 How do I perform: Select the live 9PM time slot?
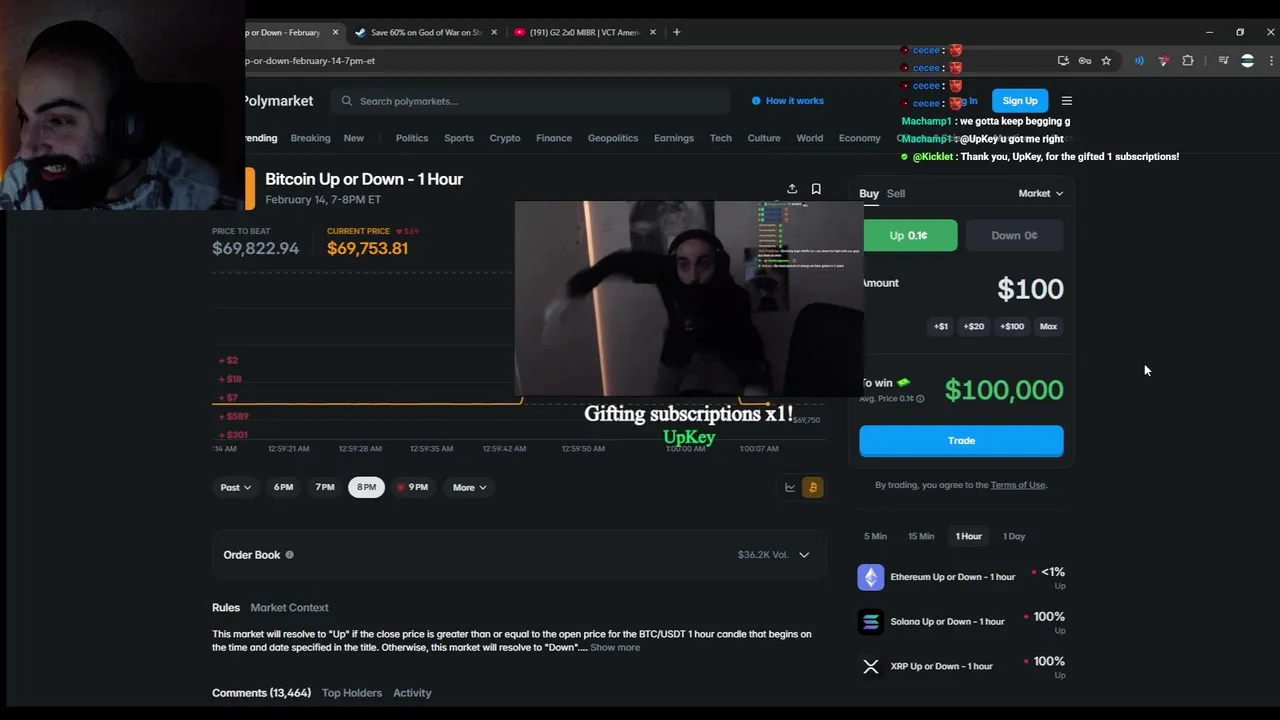(412, 487)
